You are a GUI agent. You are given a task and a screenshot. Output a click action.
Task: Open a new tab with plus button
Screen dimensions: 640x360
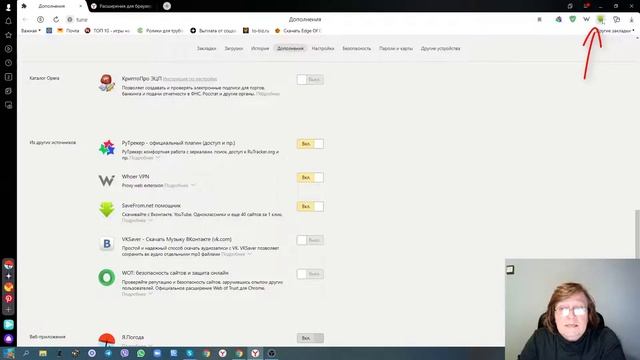point(167,6)
